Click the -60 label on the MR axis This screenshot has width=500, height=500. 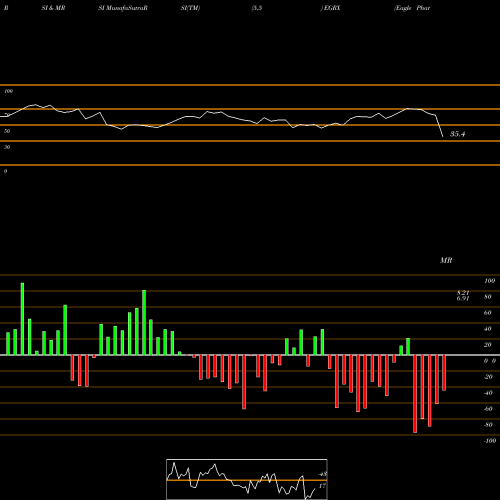tap(488, 409)
